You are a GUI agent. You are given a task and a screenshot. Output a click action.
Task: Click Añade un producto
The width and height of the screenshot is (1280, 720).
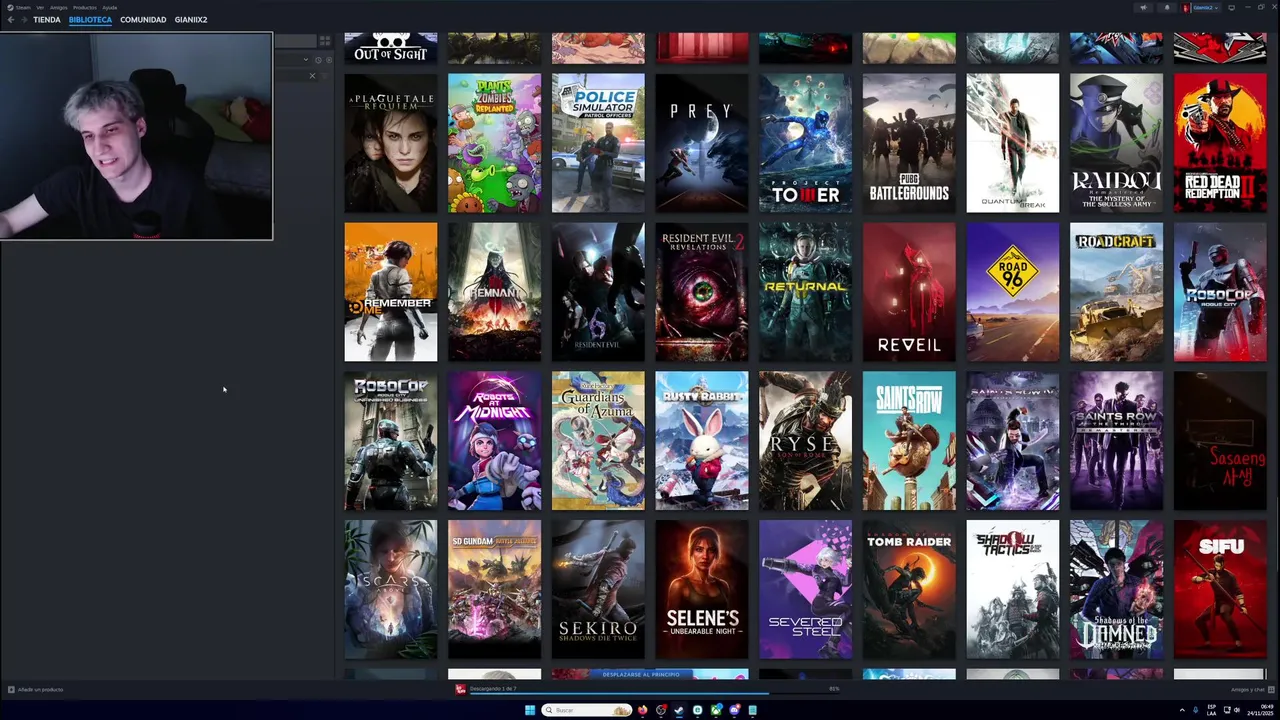(x=36, y=689)
